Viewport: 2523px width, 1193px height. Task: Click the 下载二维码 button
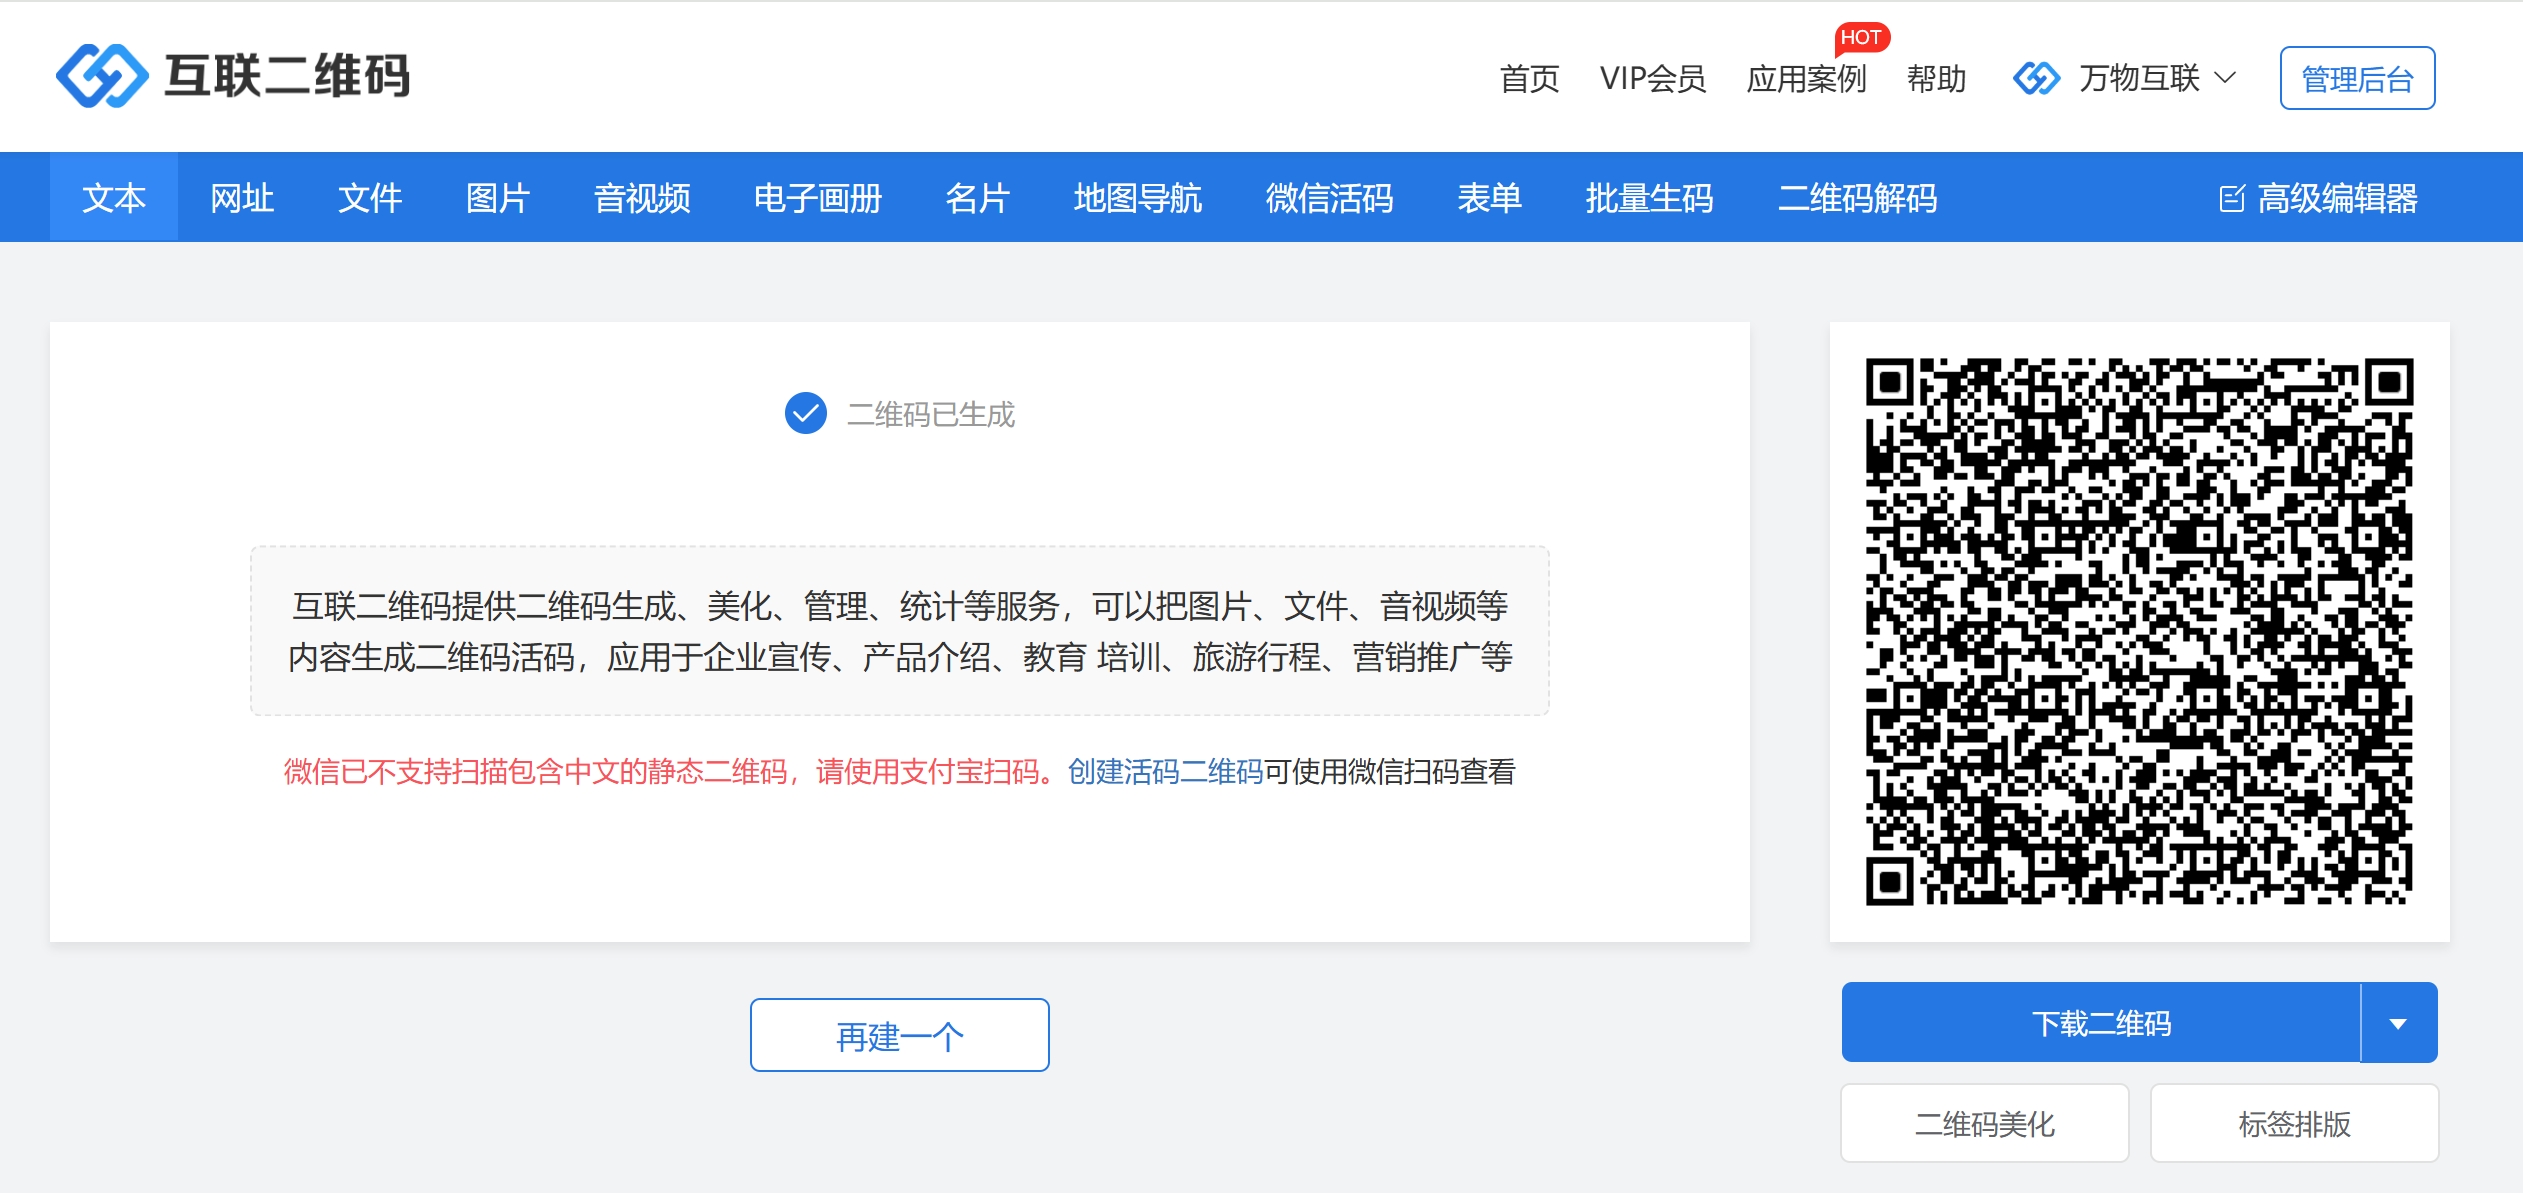point(2101,1023)
